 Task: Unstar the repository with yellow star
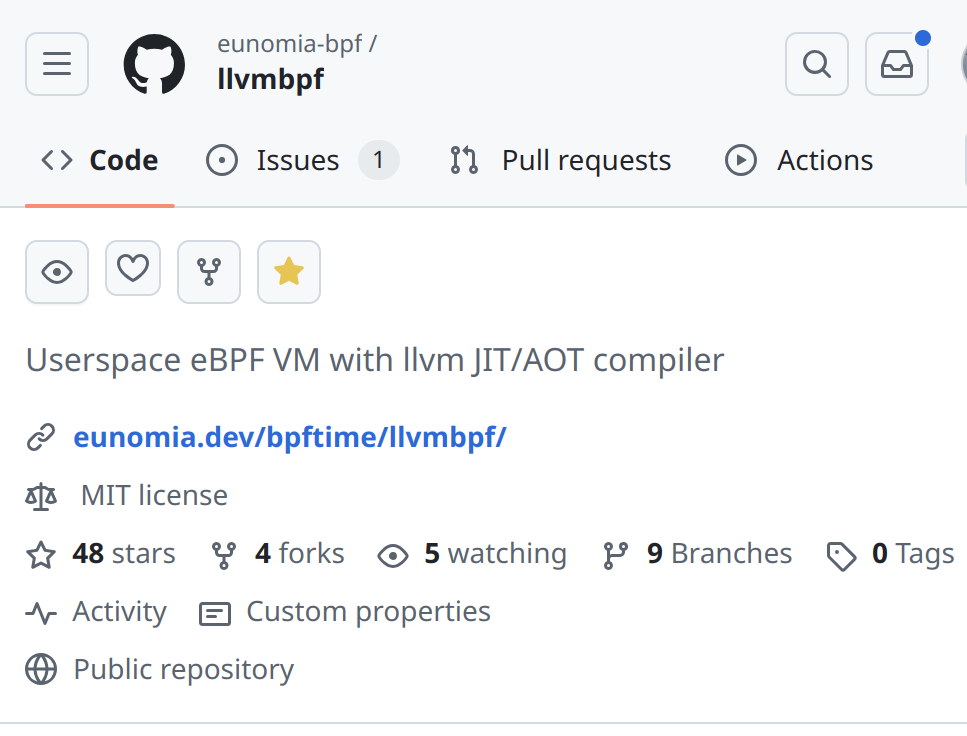pos(289,272)
